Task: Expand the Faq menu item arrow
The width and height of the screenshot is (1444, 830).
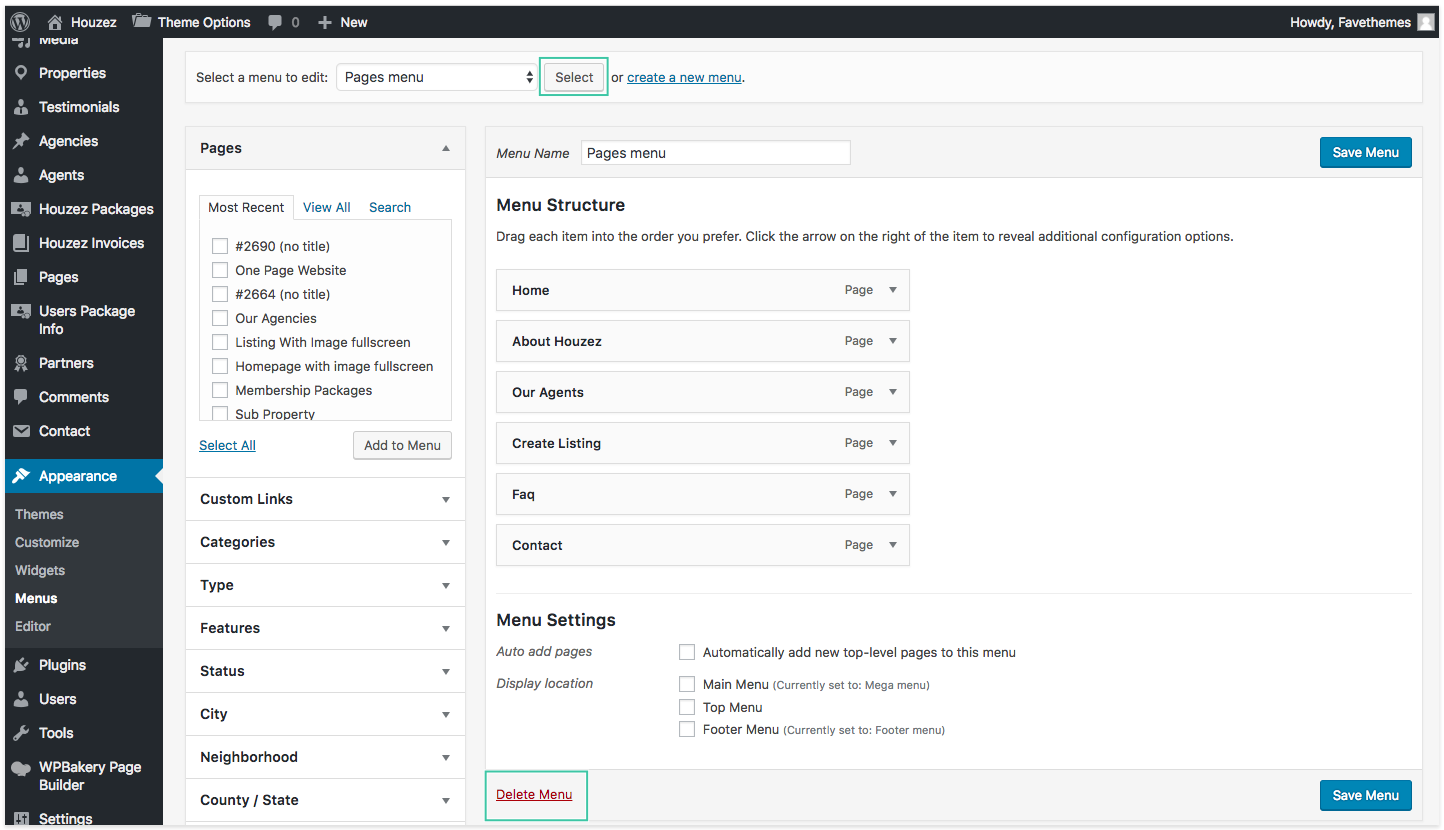Action: click(893, 494)
